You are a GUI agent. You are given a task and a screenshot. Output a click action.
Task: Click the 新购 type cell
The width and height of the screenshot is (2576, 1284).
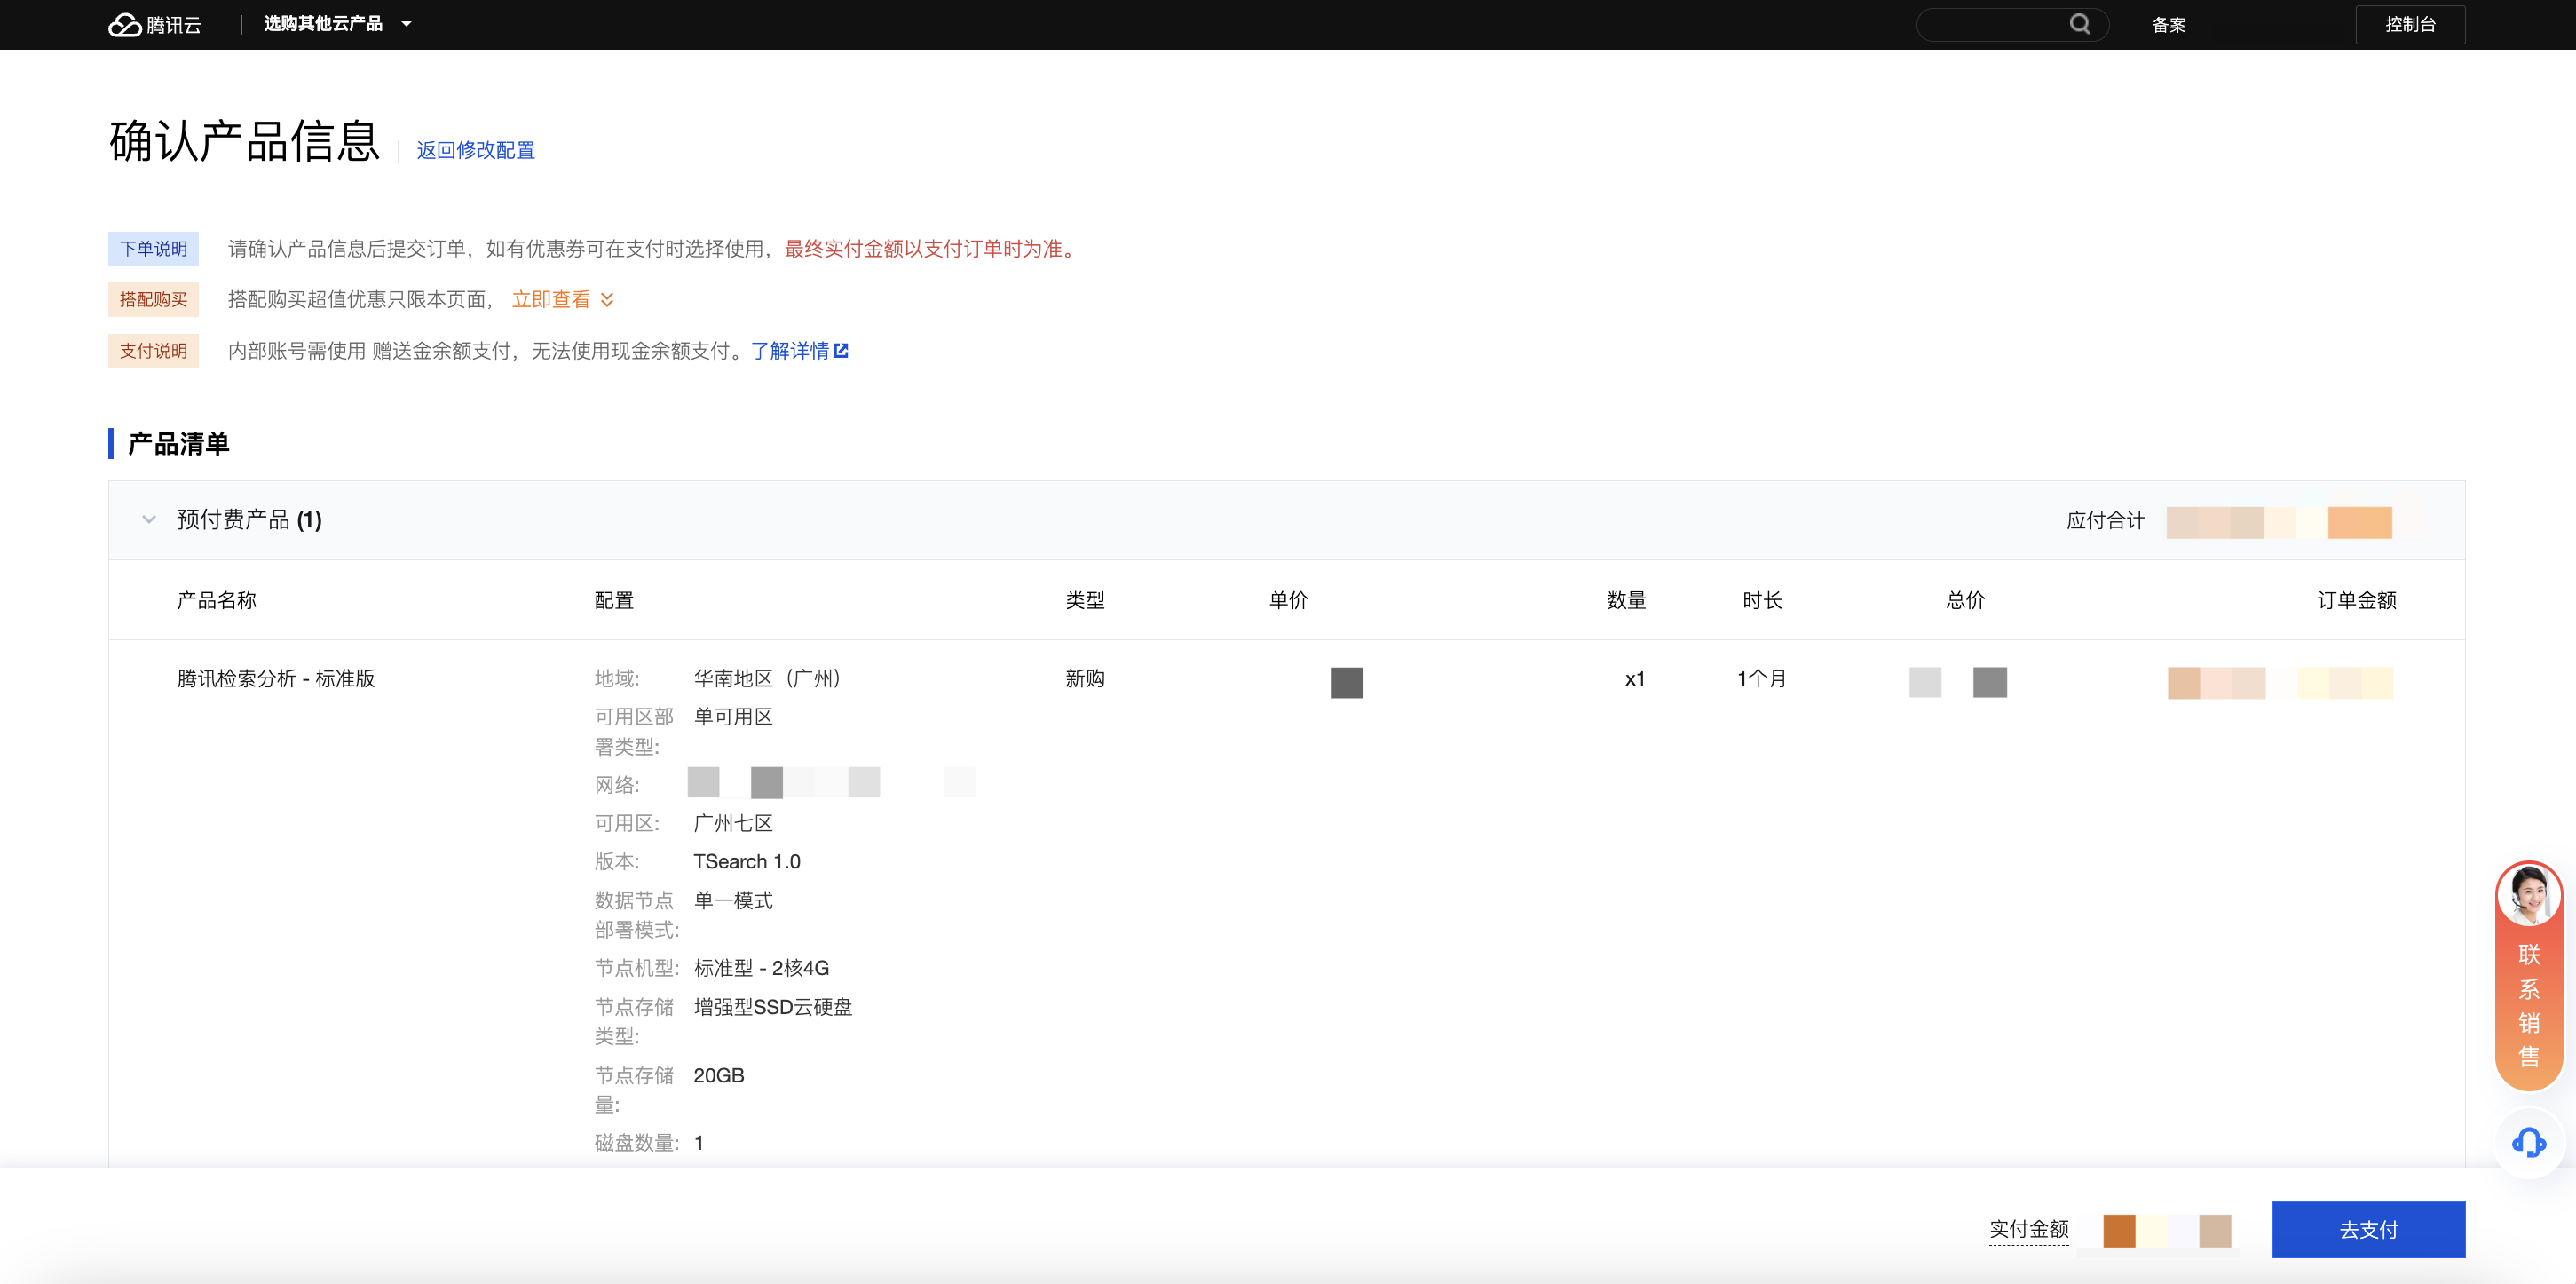1085,679
